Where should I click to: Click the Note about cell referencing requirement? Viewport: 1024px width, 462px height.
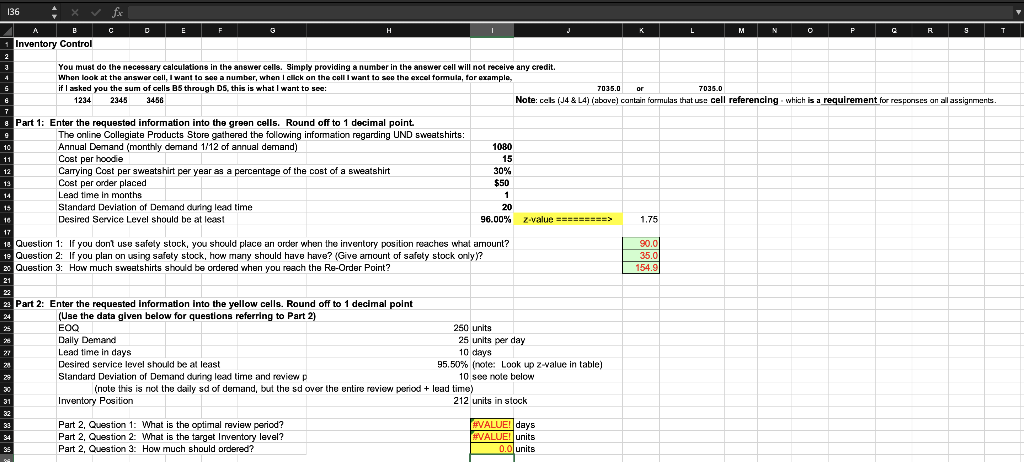pyautogui.click(x=756, y=100)
